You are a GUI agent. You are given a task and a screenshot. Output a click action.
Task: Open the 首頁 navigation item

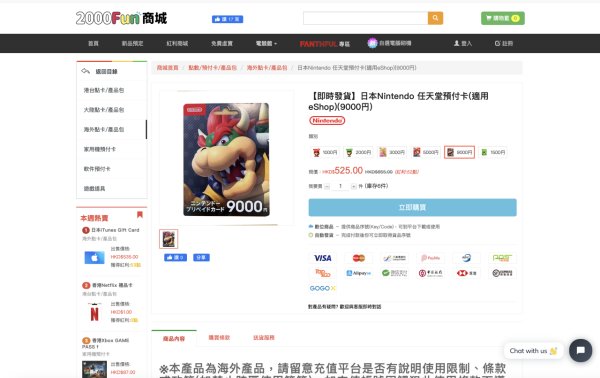(93, 44)
